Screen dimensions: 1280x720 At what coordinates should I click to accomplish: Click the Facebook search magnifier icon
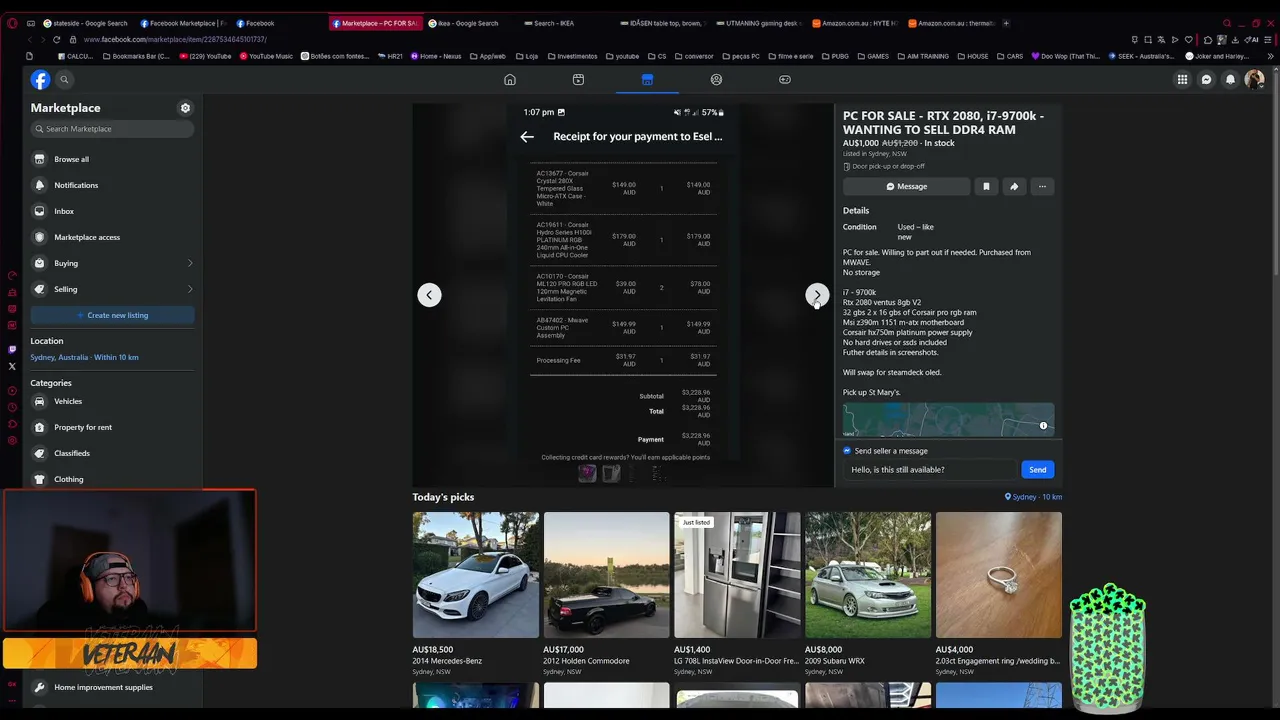[x=64, y=80]
